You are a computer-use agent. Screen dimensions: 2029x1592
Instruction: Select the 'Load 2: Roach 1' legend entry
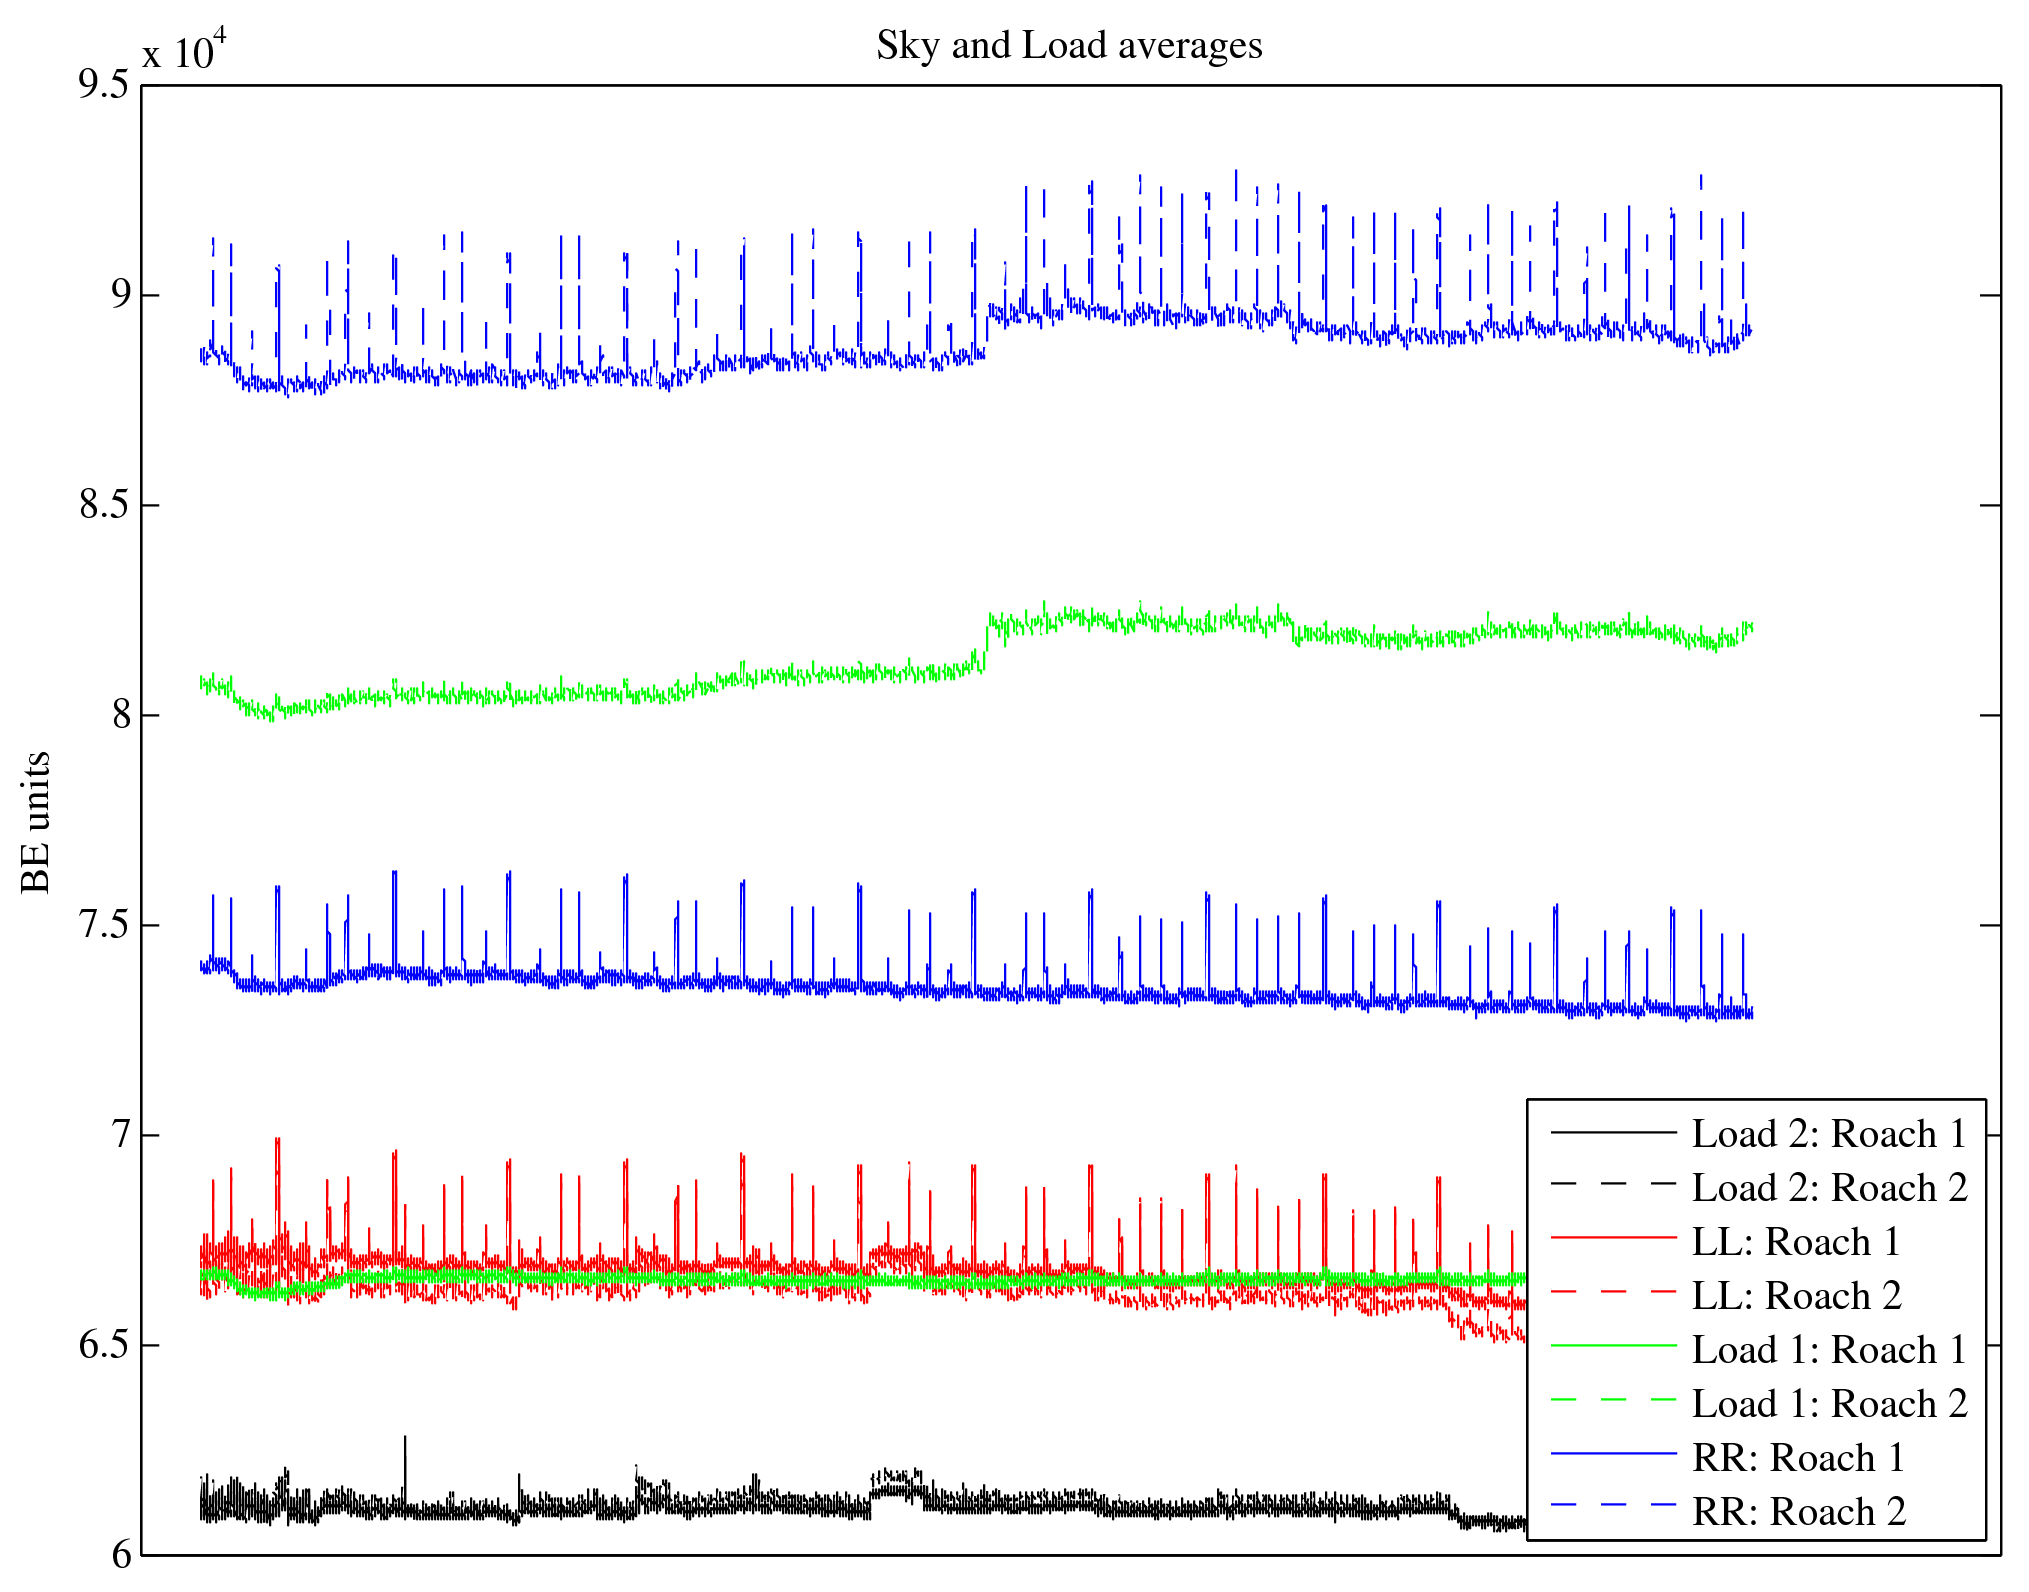(x=1829, y=1134)
